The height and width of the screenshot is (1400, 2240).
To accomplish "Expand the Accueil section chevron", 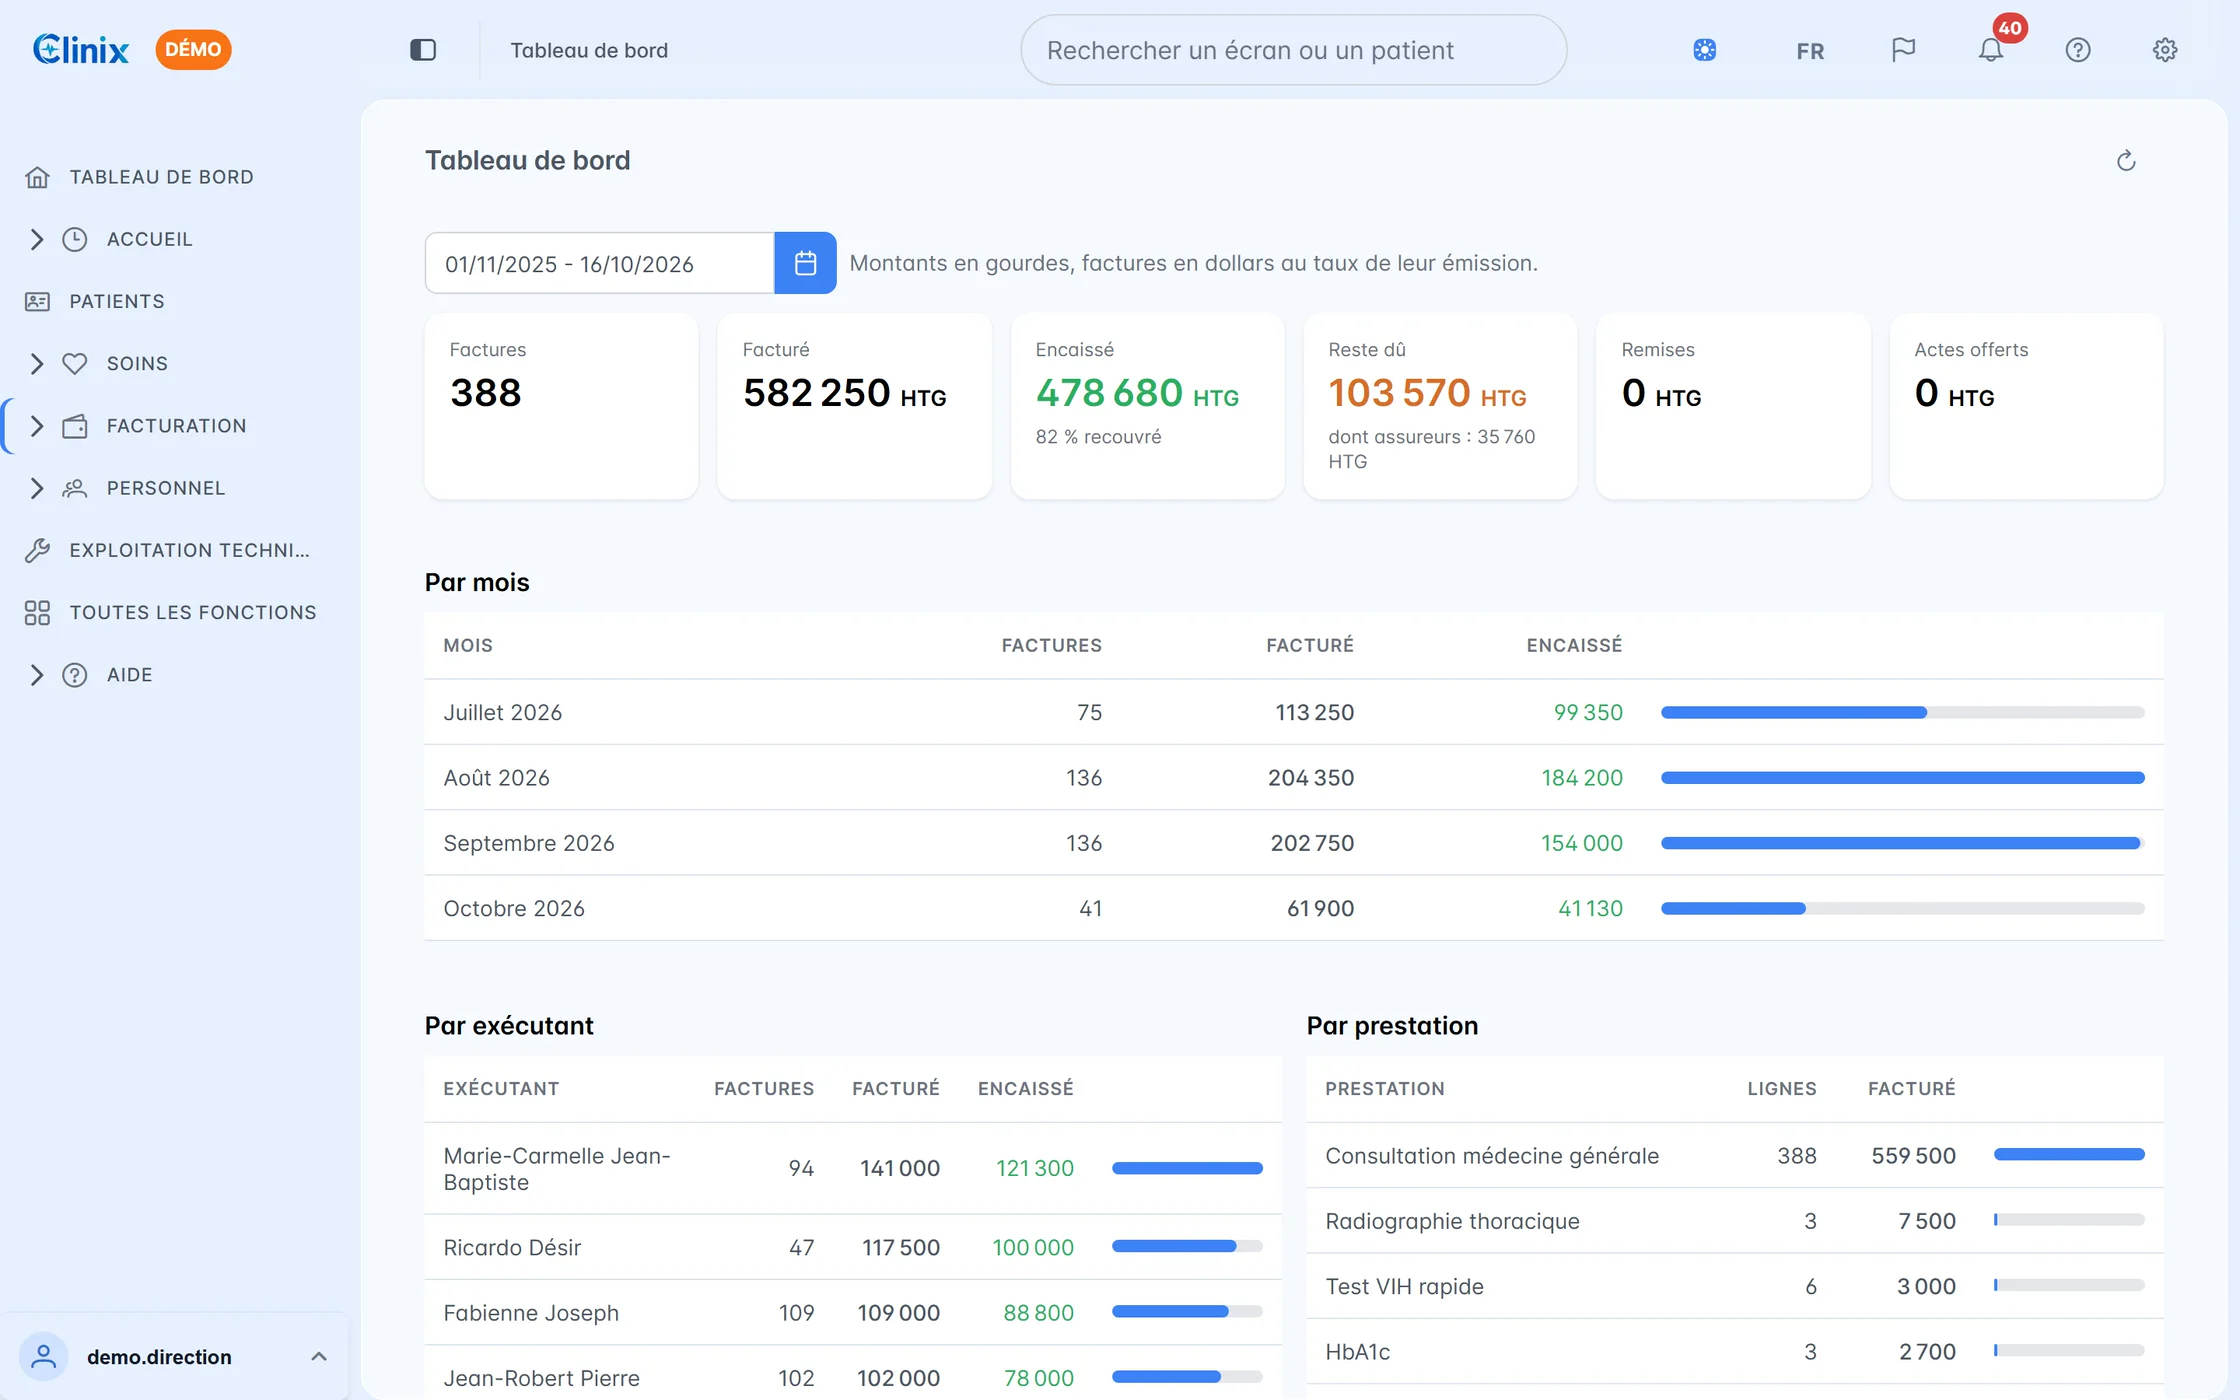I will click(x=37, y=239).
